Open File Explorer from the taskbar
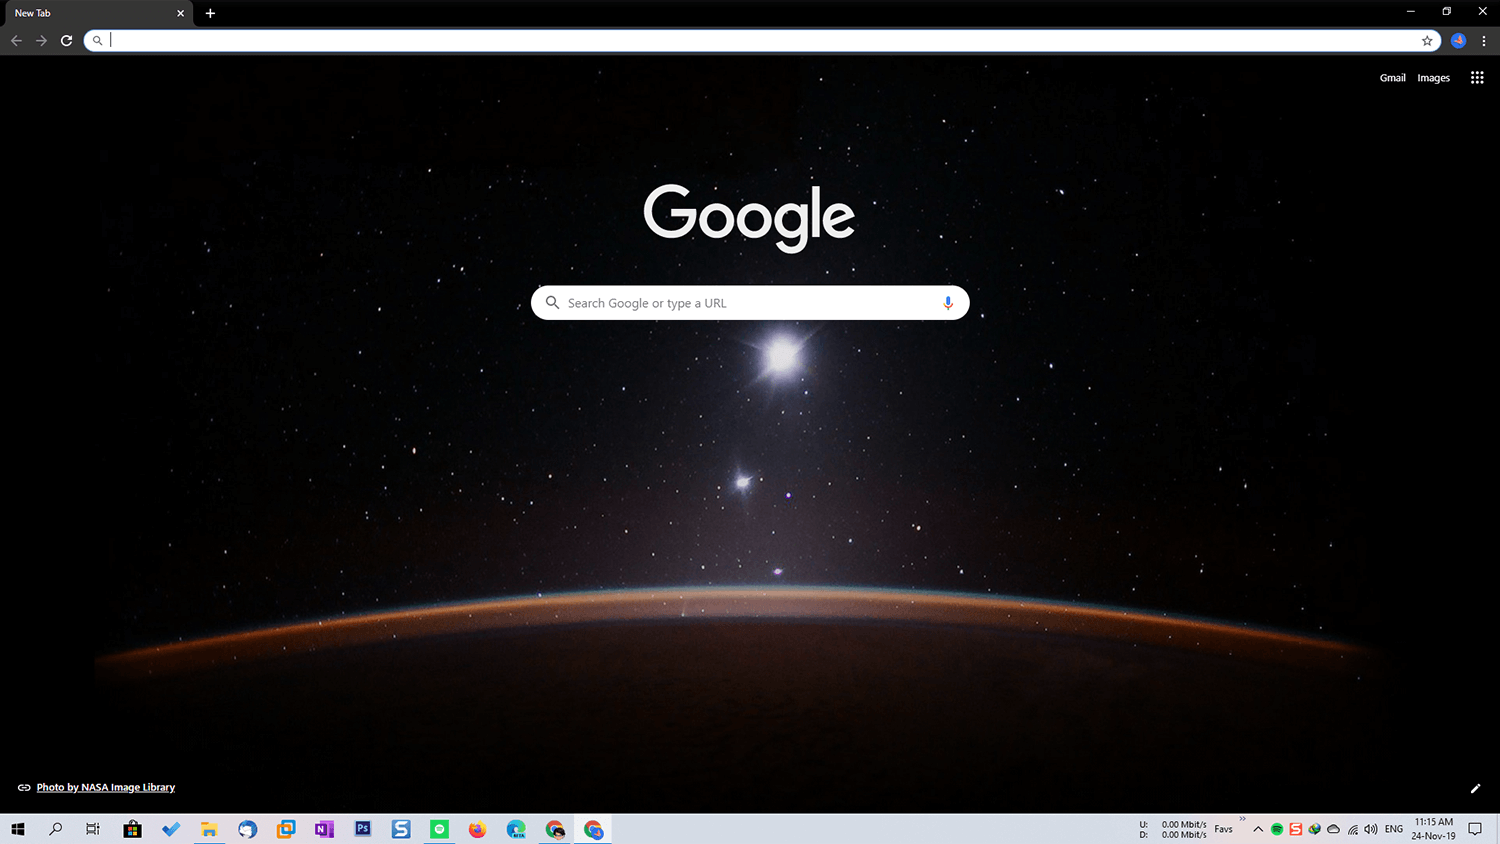The width and height of the screenshot is (1500, 844). [x=209, y=829]
